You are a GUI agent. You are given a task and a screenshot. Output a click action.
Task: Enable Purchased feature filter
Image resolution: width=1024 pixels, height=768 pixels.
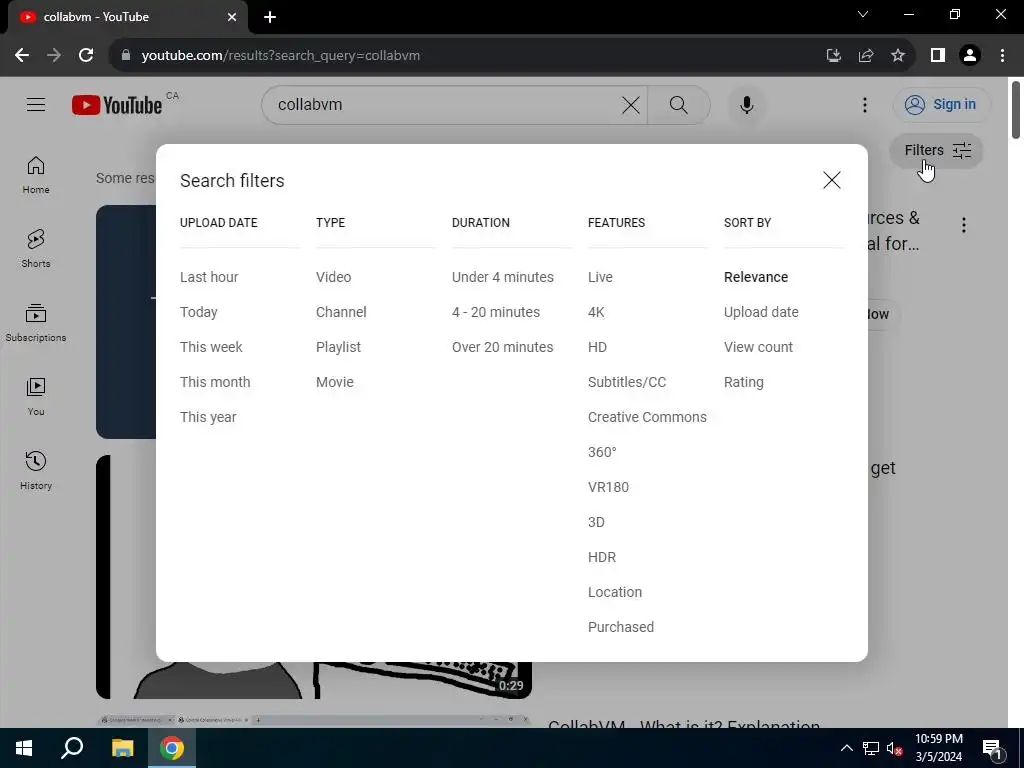(620, 627)
